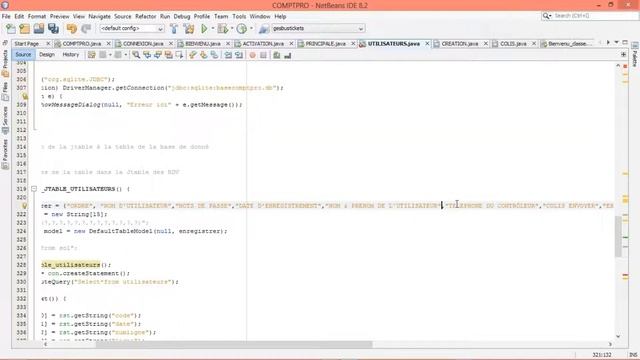Open the Palette side panel
Screen dimensions: 640x360
(635, 55)
